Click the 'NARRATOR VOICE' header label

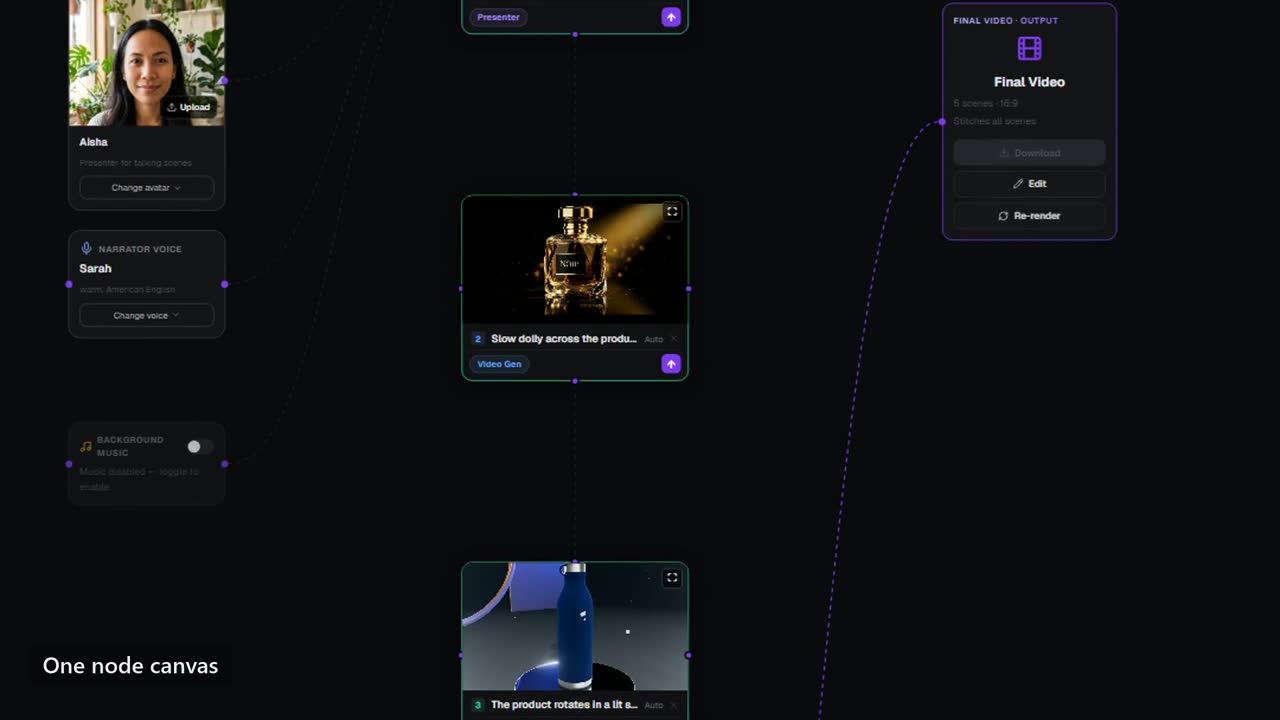(140, 249)
